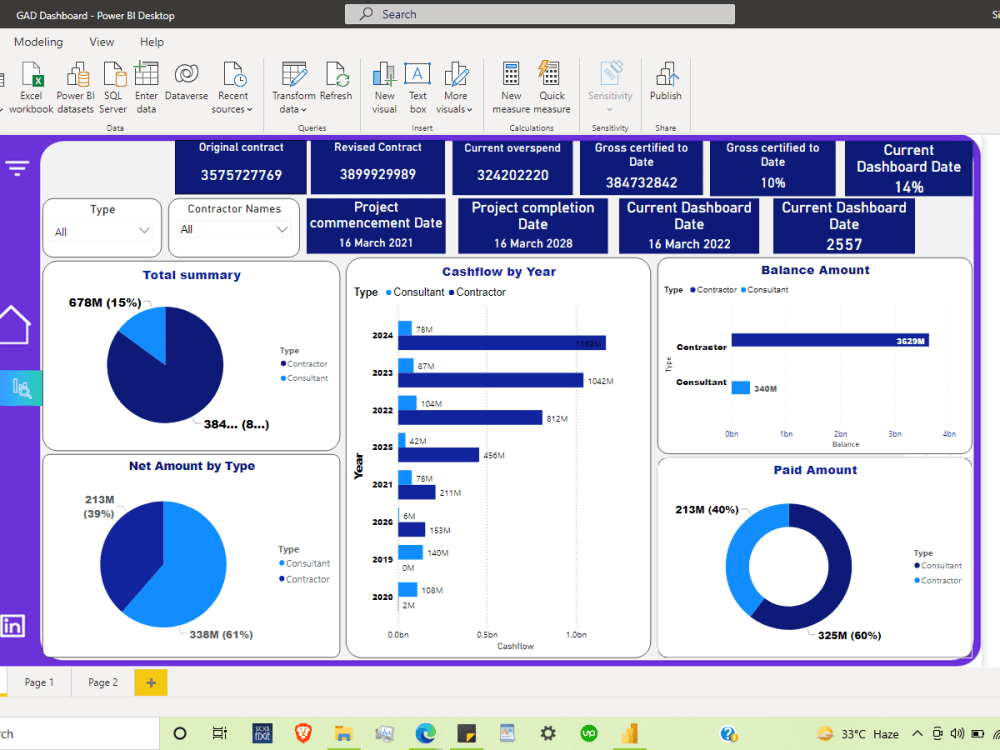
Task: Expand the Type slicer dropdown
Action: click(144, 230)
